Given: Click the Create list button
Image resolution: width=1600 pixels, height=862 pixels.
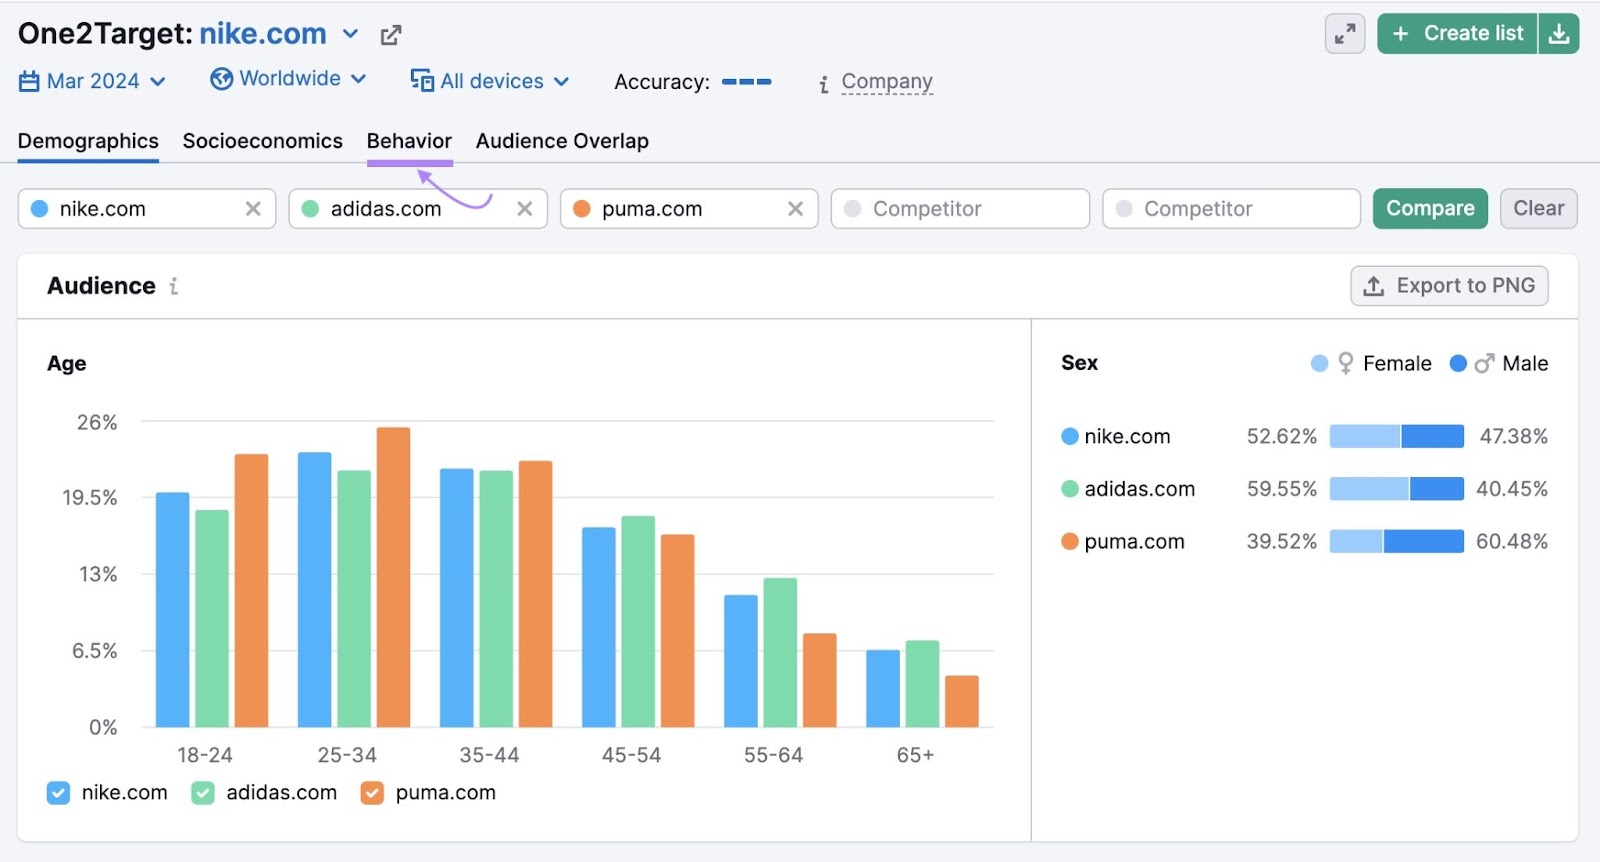Looking at the screenshot, I should tap(1457, 34).
